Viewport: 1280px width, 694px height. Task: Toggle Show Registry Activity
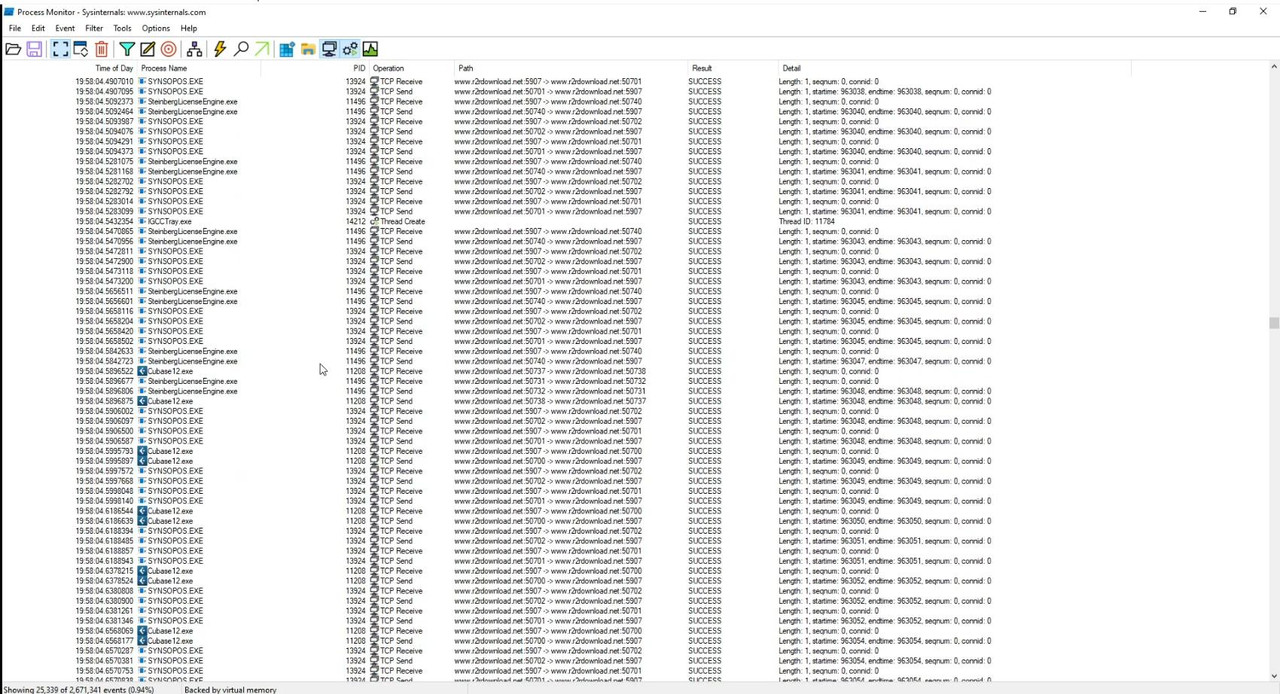coord(287,49)
